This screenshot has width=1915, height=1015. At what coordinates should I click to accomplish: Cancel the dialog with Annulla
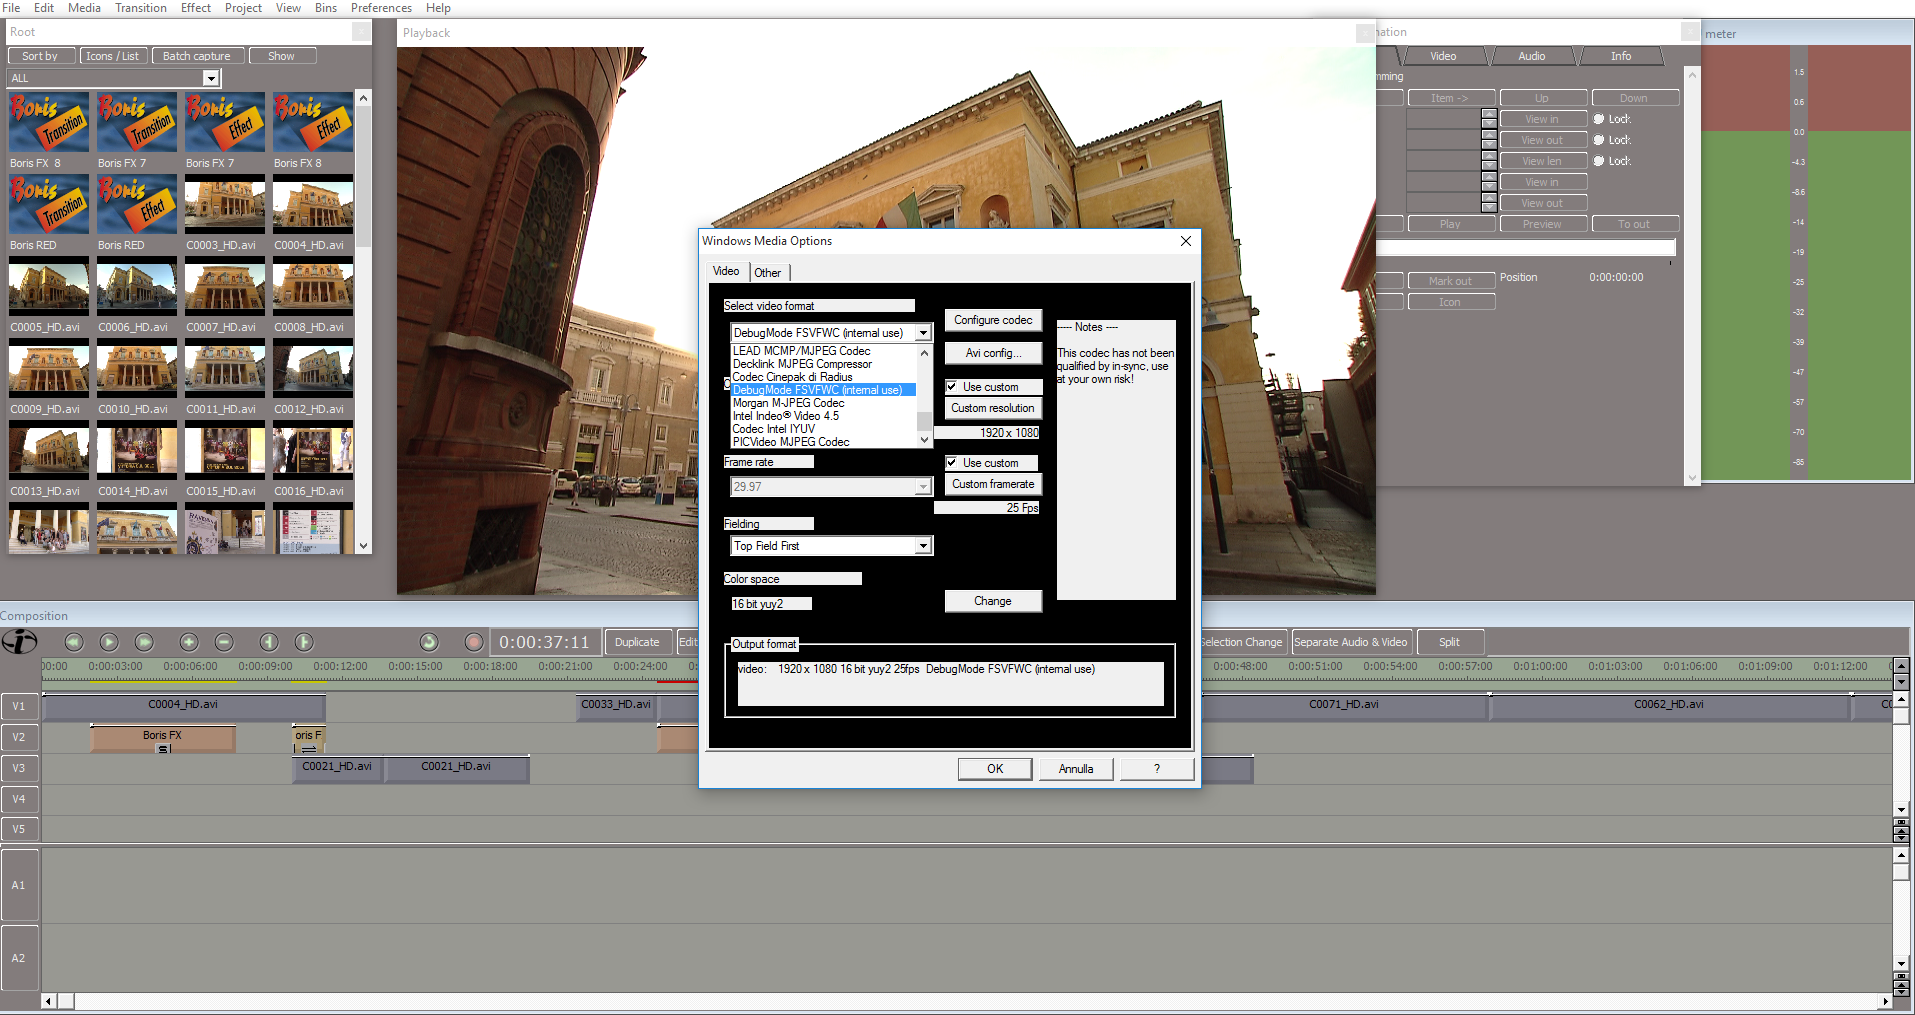[x=1076, y=769]
